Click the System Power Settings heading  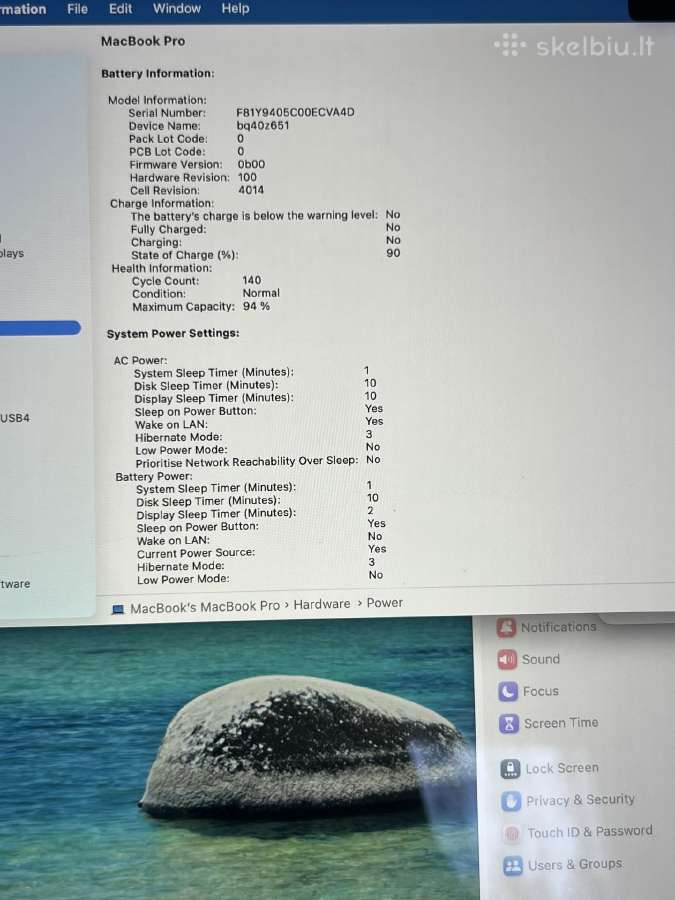tap(173, 333)
